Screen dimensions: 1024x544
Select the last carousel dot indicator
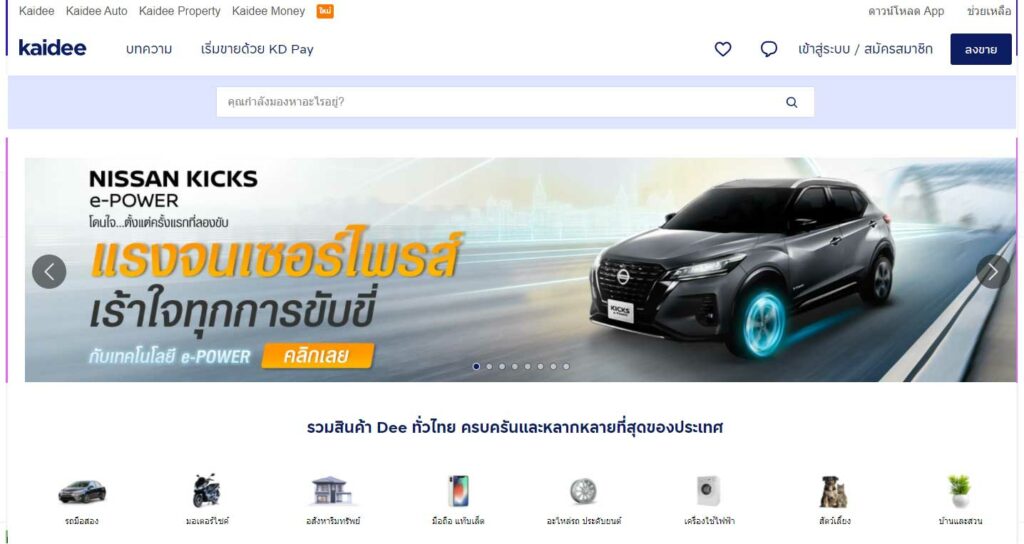tap(566, 366)
